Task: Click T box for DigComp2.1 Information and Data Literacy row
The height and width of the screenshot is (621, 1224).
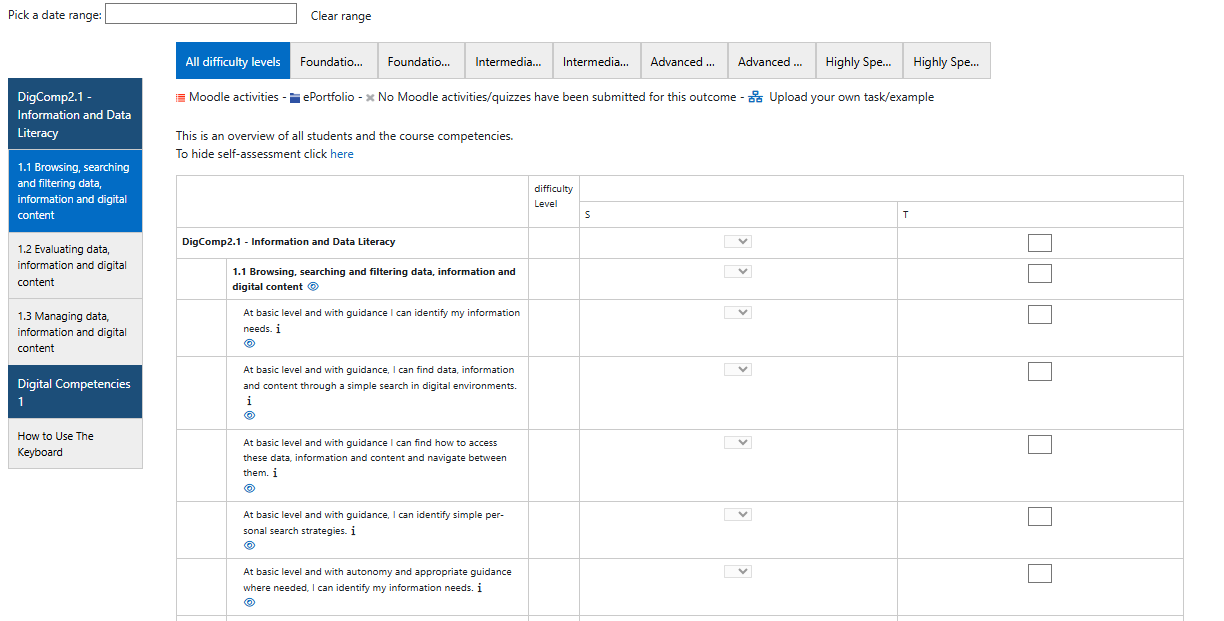Action: 1040,243
